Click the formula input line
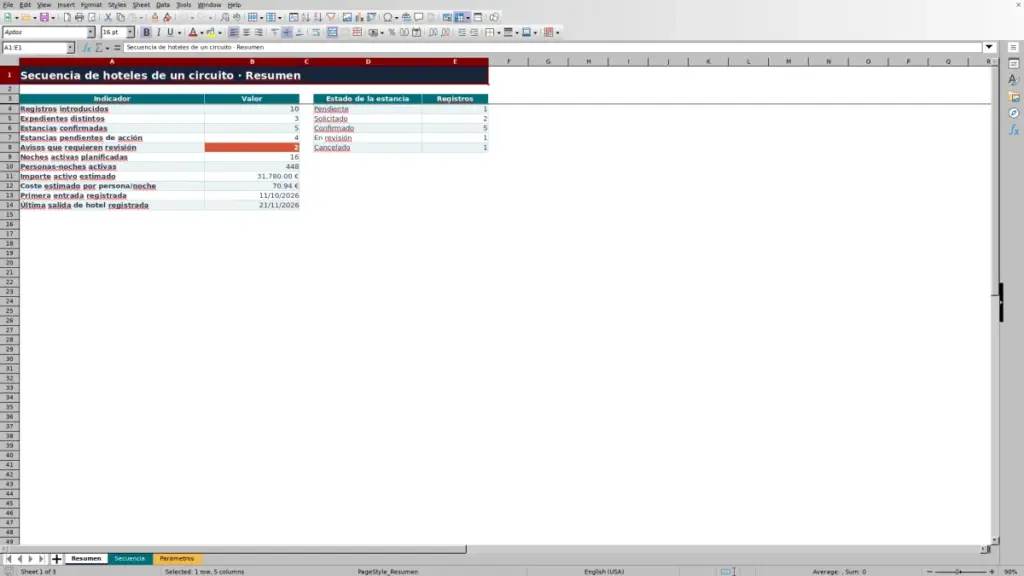Viewport: 1024px width, 576px height. point(553,48)
